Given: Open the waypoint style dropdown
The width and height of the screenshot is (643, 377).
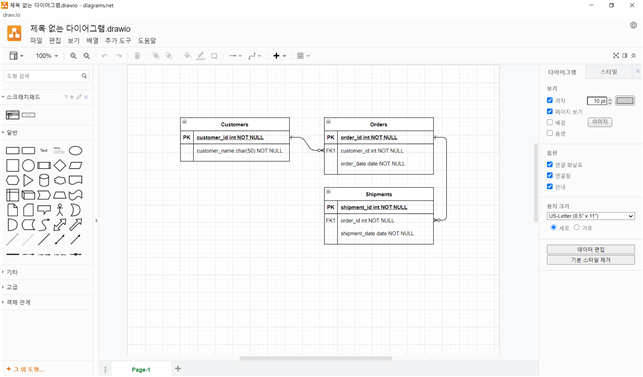Looking at the screenshot, I should click(255, 56).
